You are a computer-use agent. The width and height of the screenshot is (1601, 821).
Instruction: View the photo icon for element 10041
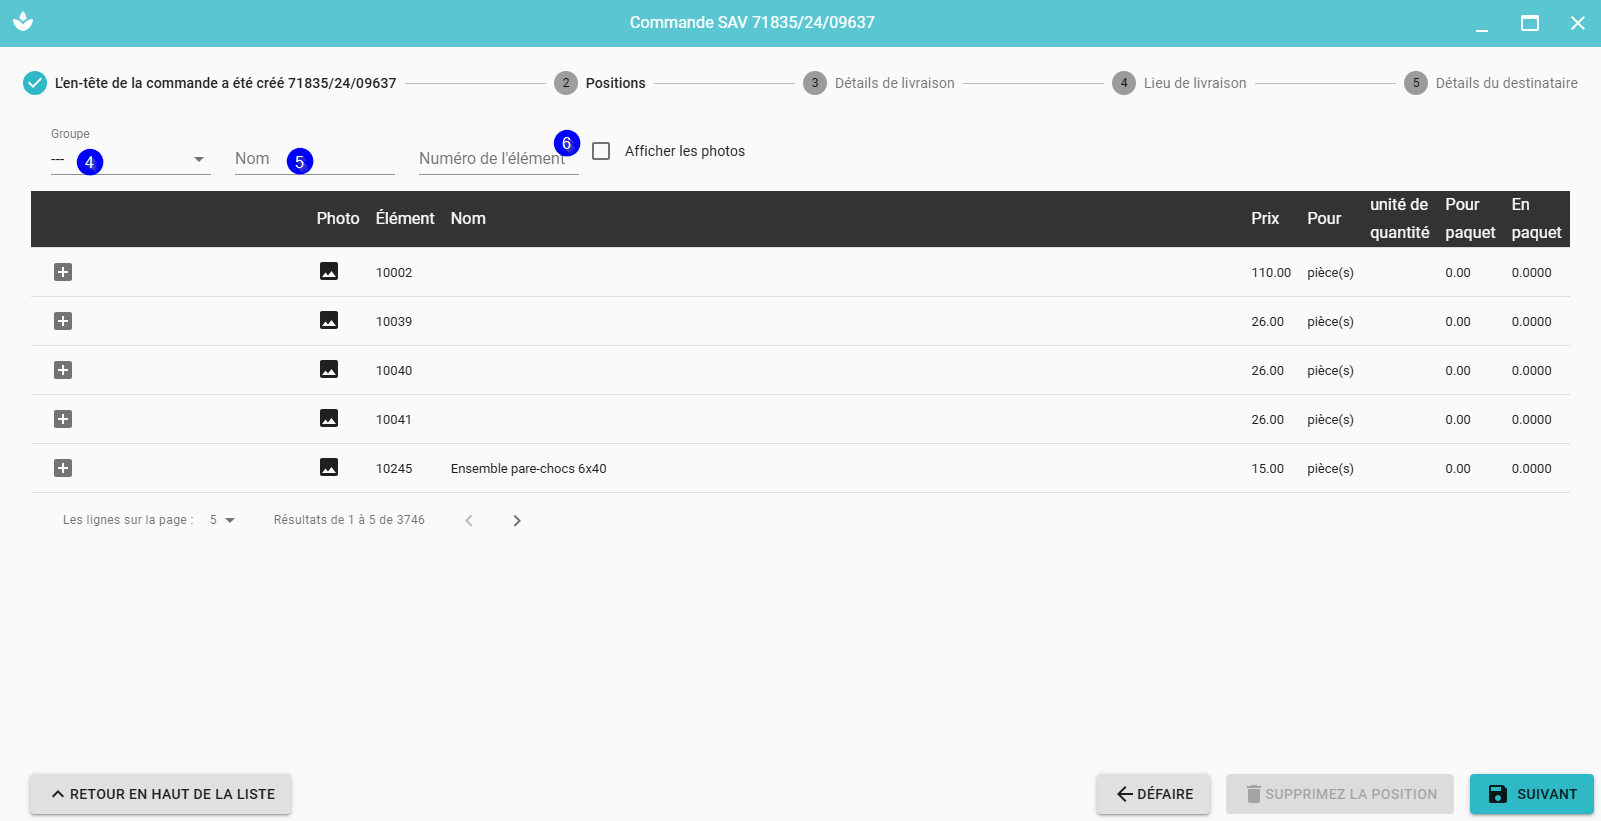[328, 419]
